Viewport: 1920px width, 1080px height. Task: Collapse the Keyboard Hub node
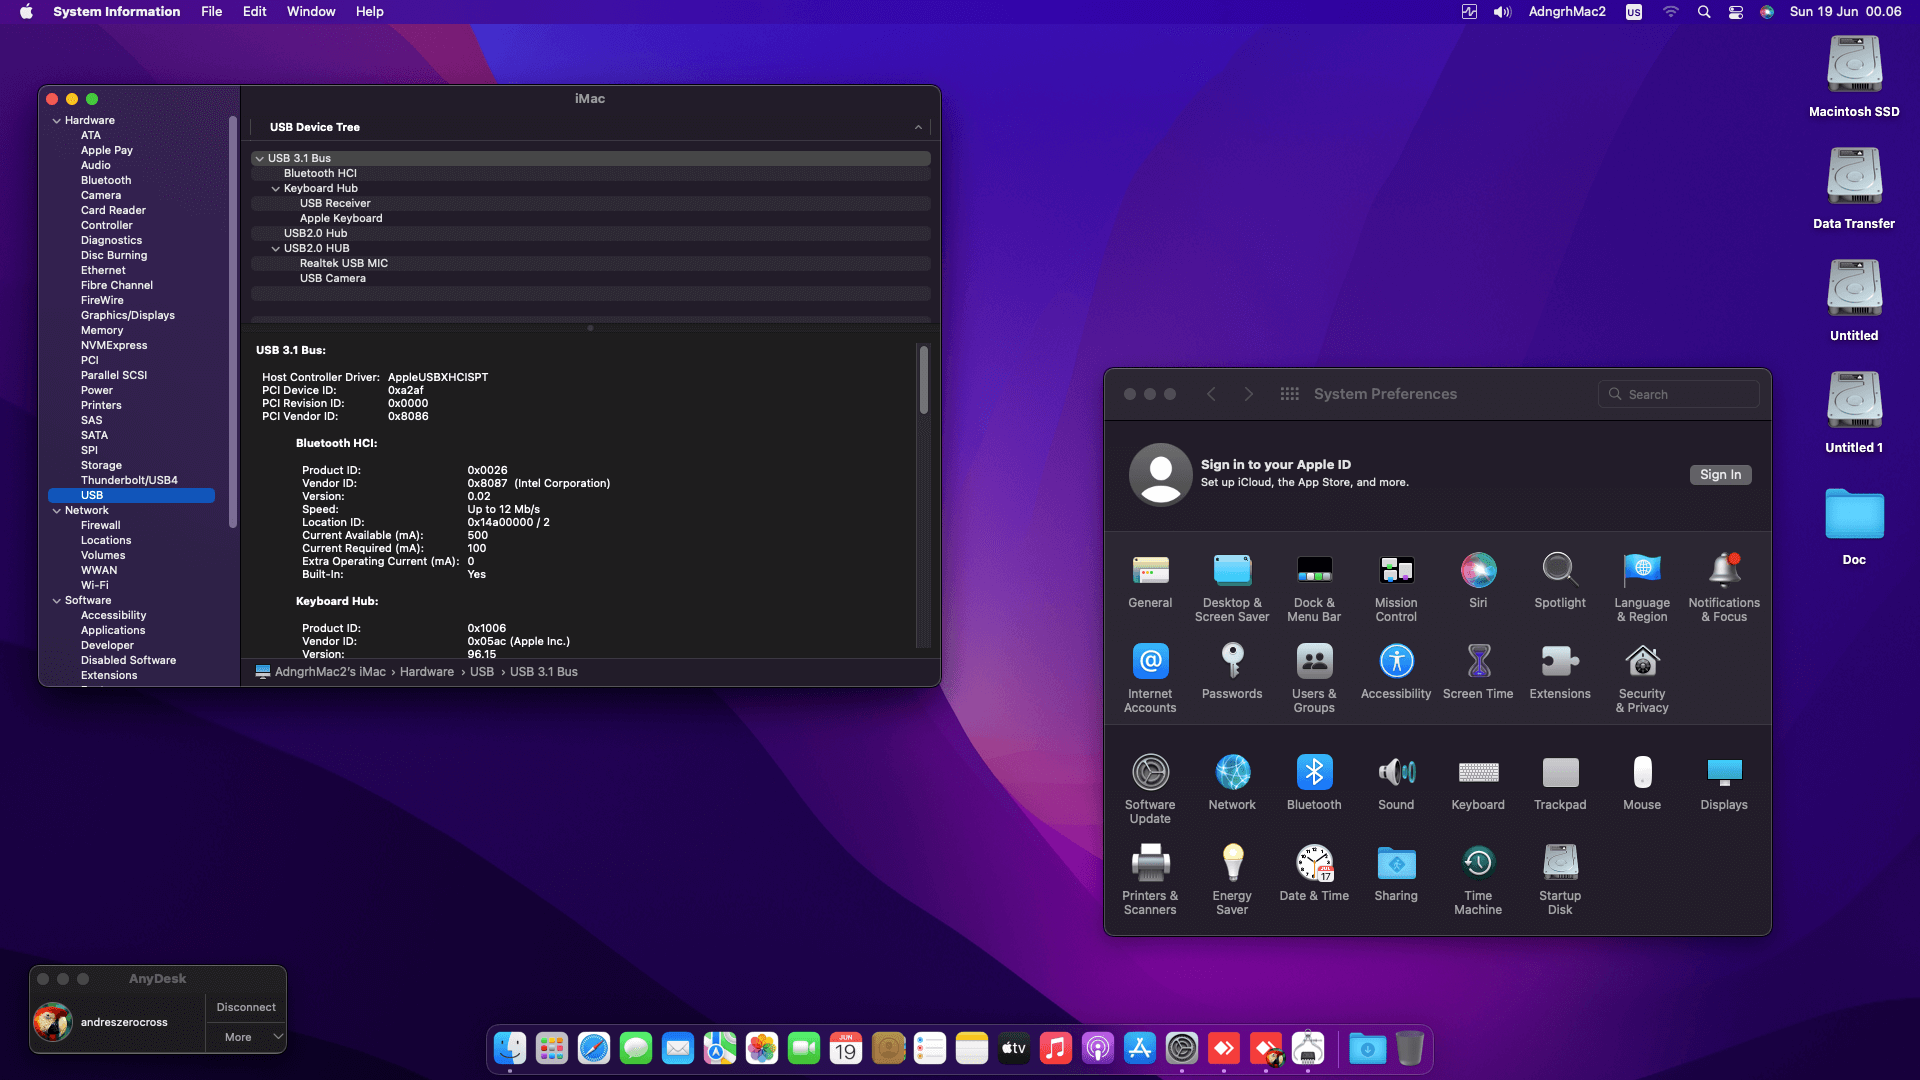276,188
